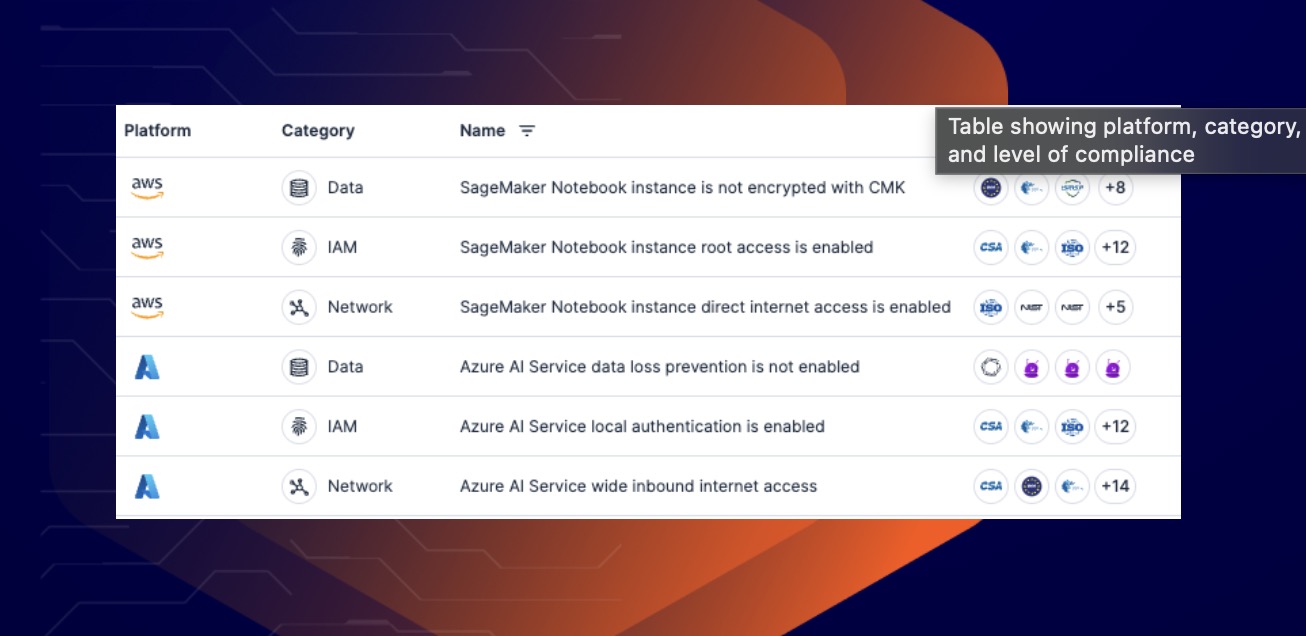Click the first compliance badge in the data loss prevention row
The image size is (1306, 636).
click(991, 367)
